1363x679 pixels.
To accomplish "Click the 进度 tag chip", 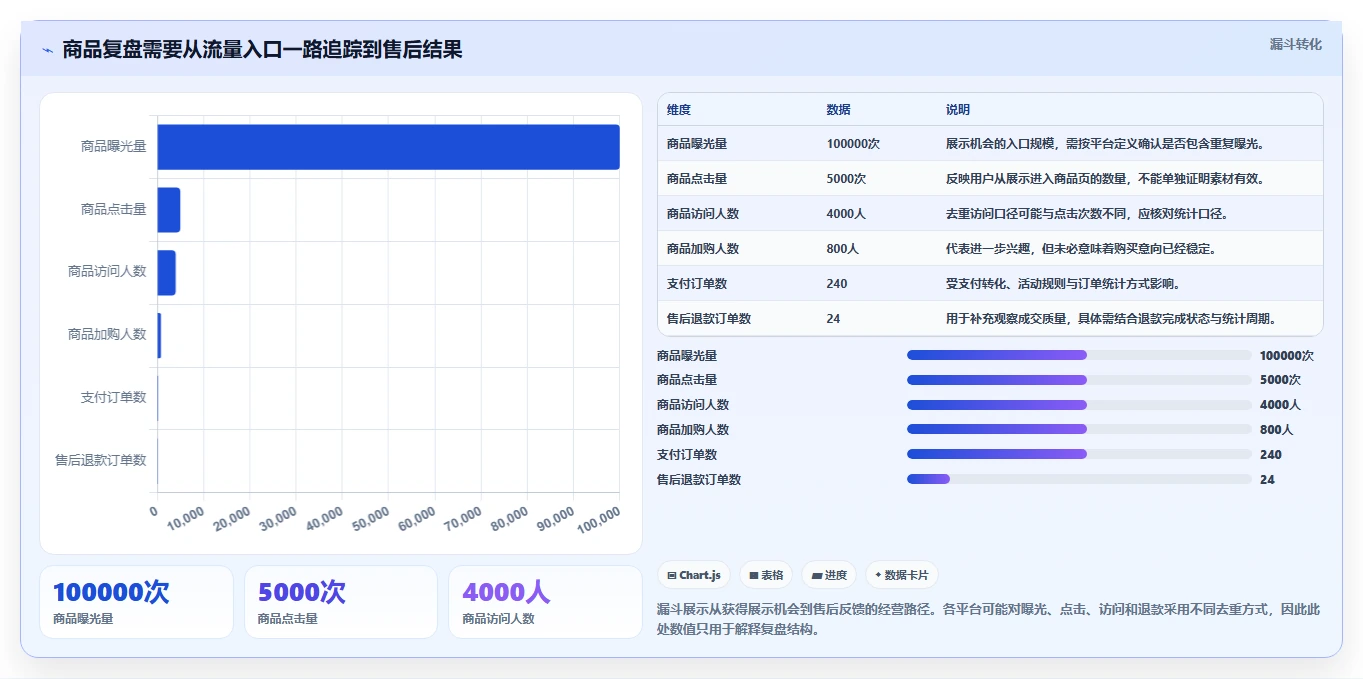I will click(829, 575).
